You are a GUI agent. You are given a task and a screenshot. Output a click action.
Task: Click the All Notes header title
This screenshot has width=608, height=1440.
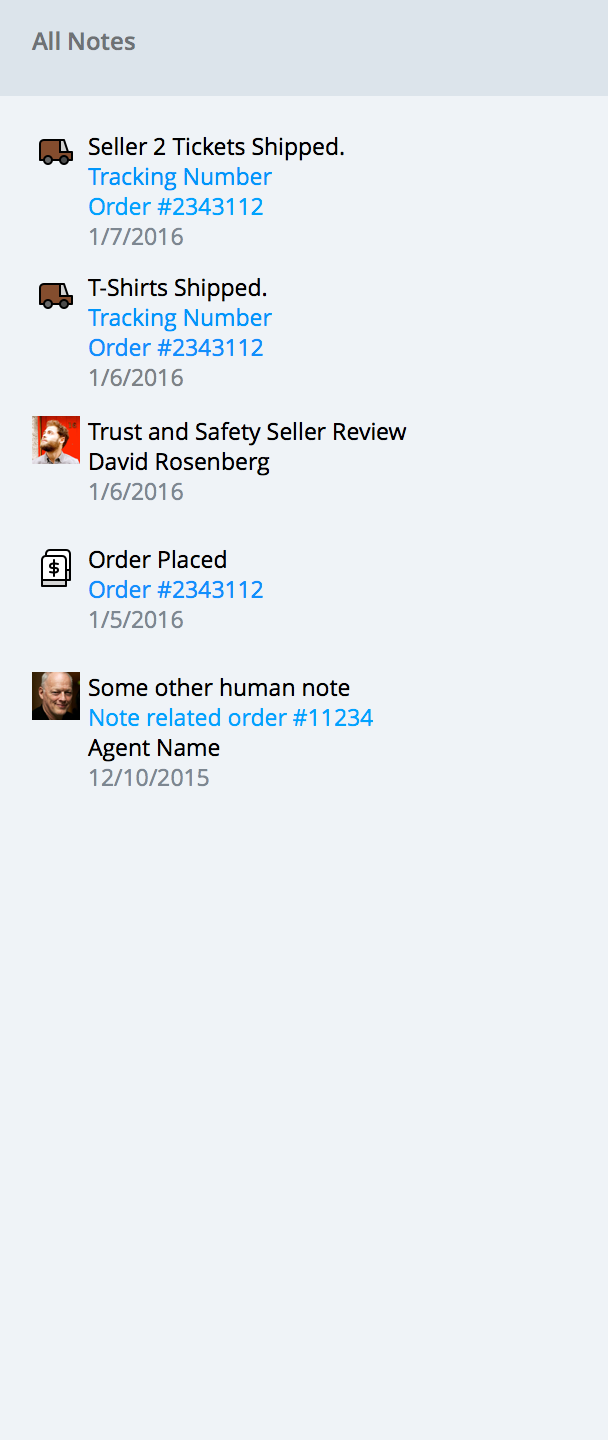click(84, 42)
